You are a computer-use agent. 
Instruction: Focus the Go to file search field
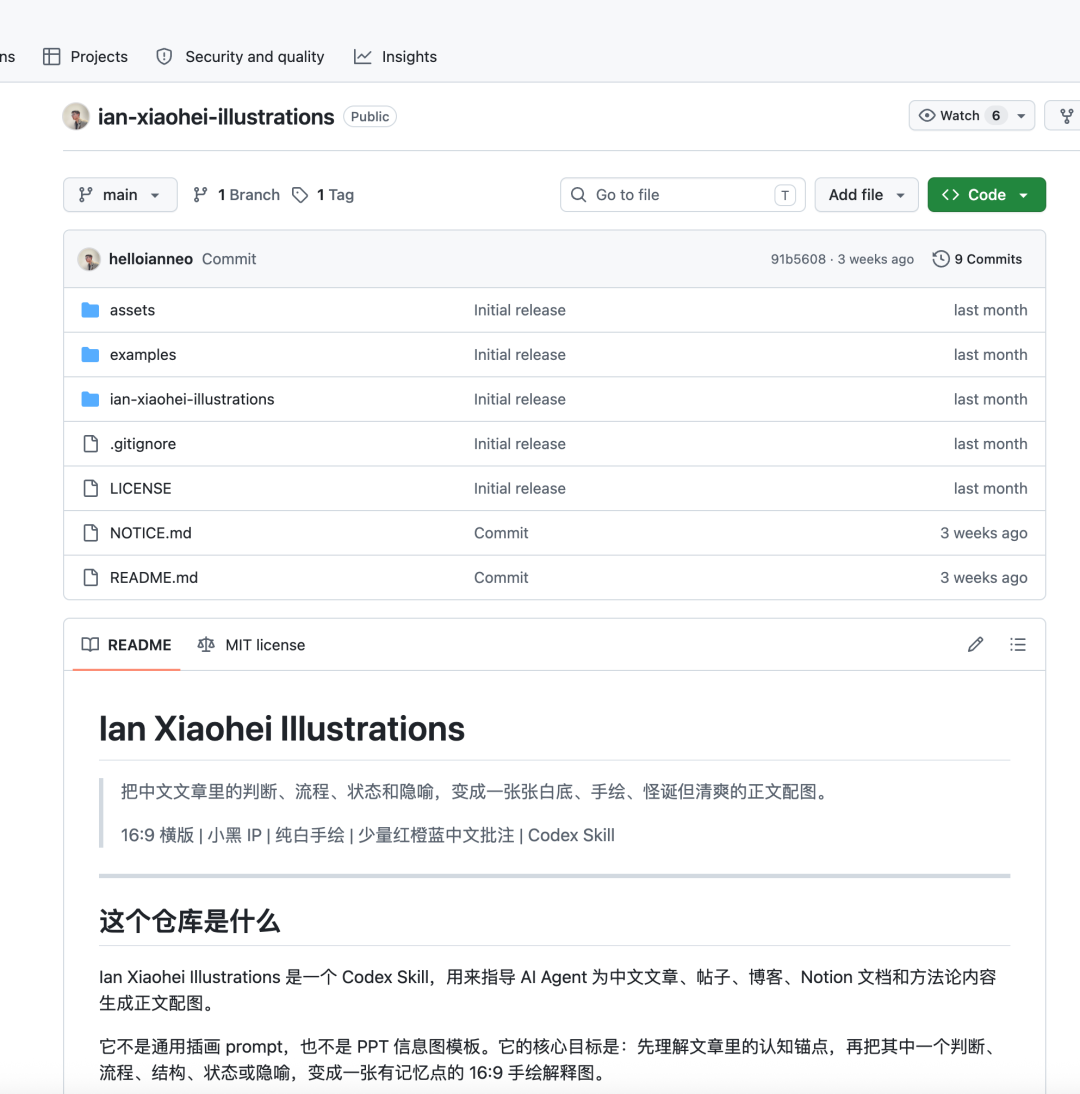(682, 195)
